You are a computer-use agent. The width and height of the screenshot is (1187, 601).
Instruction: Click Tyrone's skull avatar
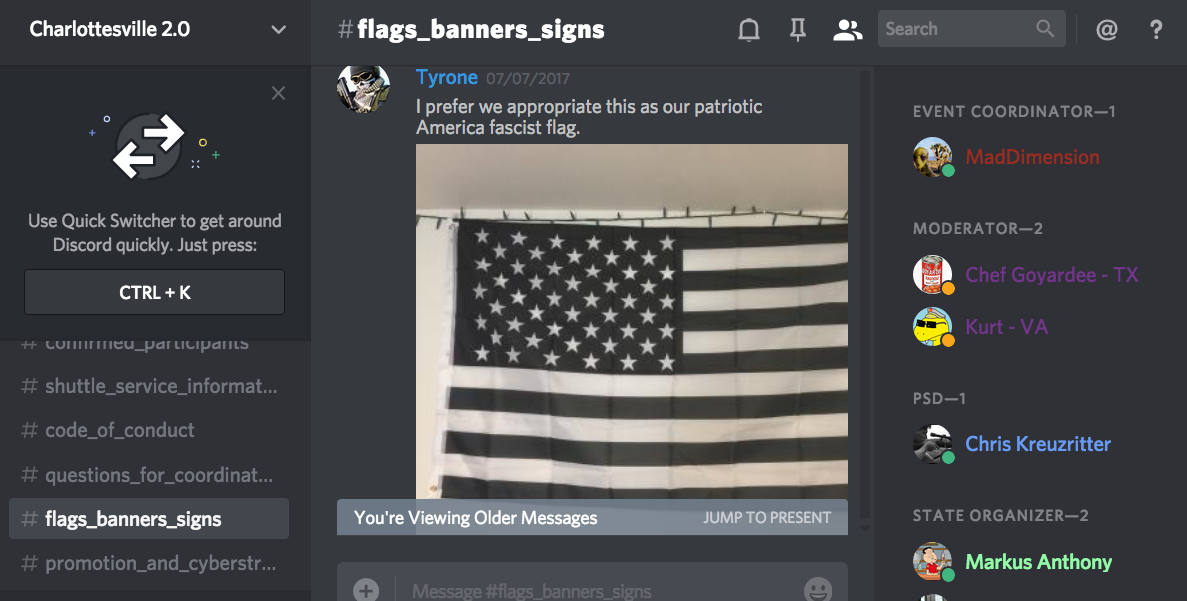pos(363,88)
